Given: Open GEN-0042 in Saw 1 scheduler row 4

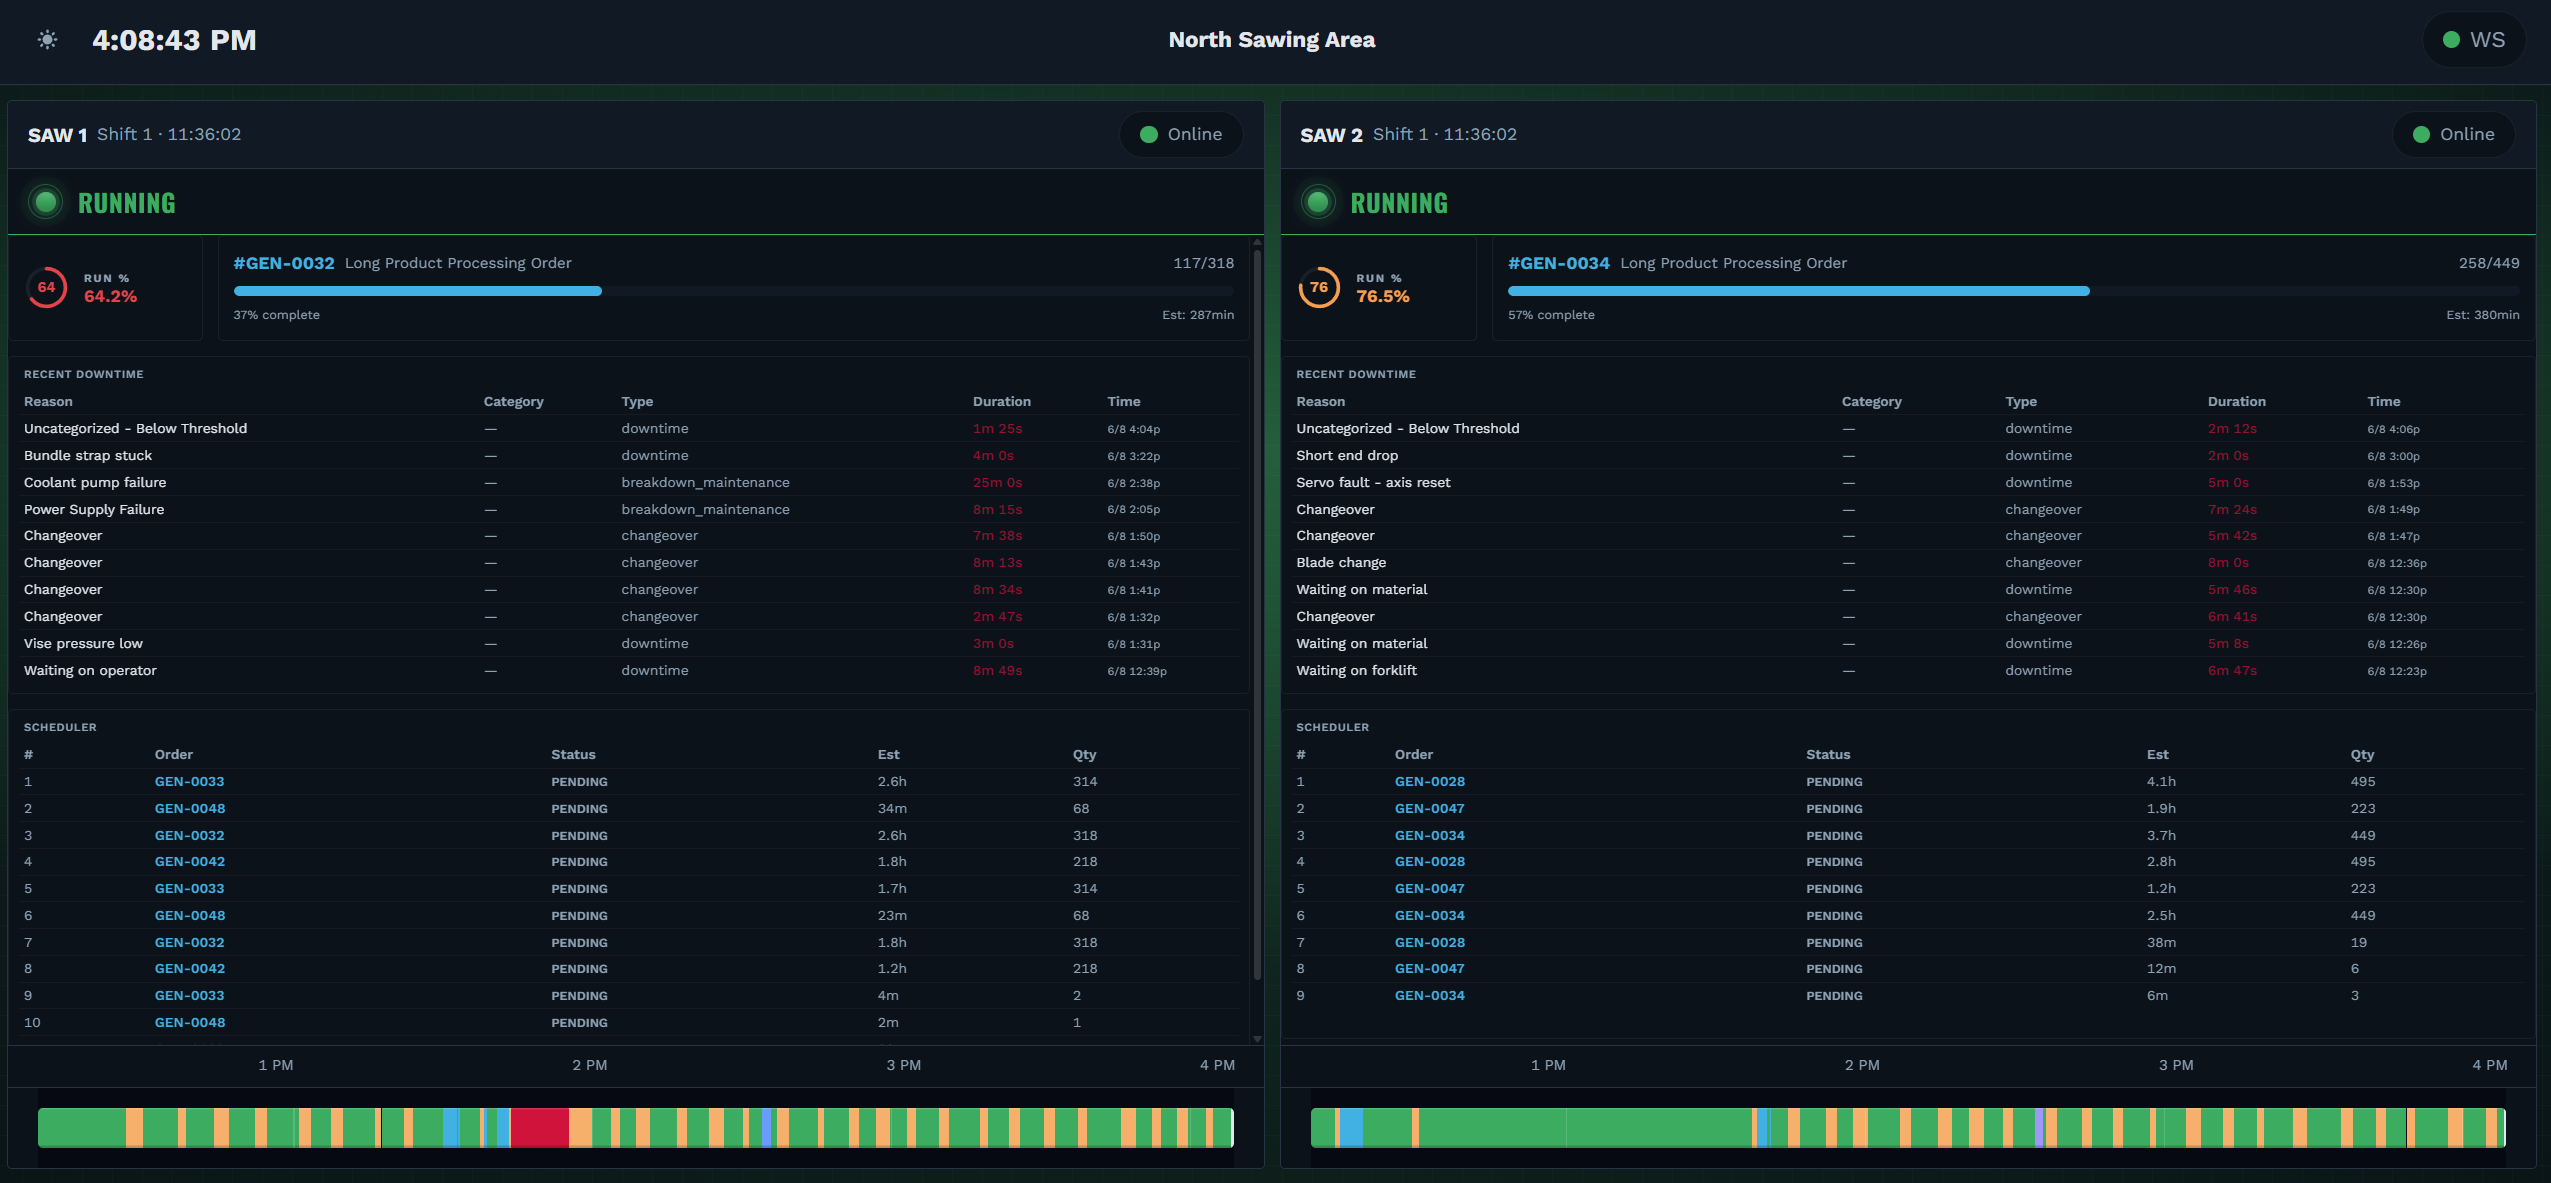Looking at the screenshot, I should click(190, 862).
